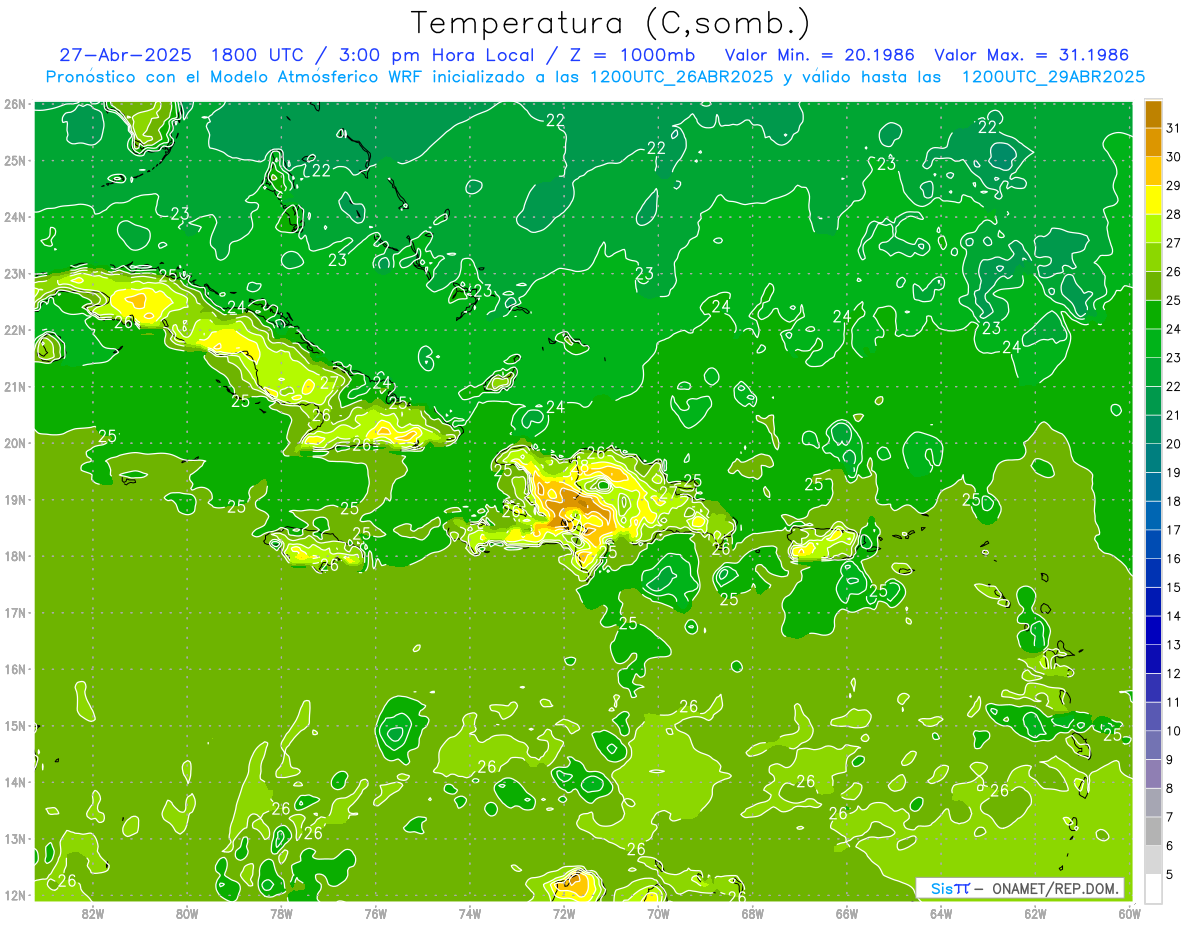
Task: Click the "14N" latitude axis label
Action: 15,782
